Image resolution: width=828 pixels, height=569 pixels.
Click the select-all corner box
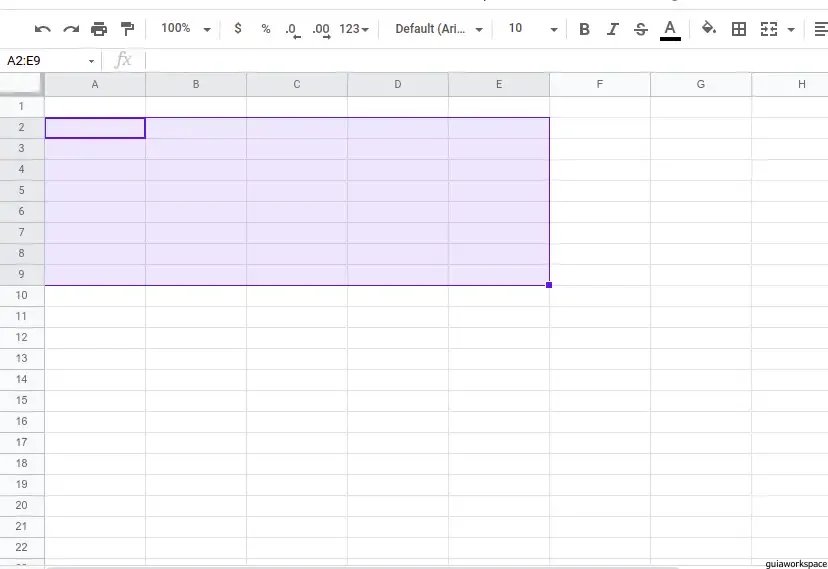pos(21,84)
